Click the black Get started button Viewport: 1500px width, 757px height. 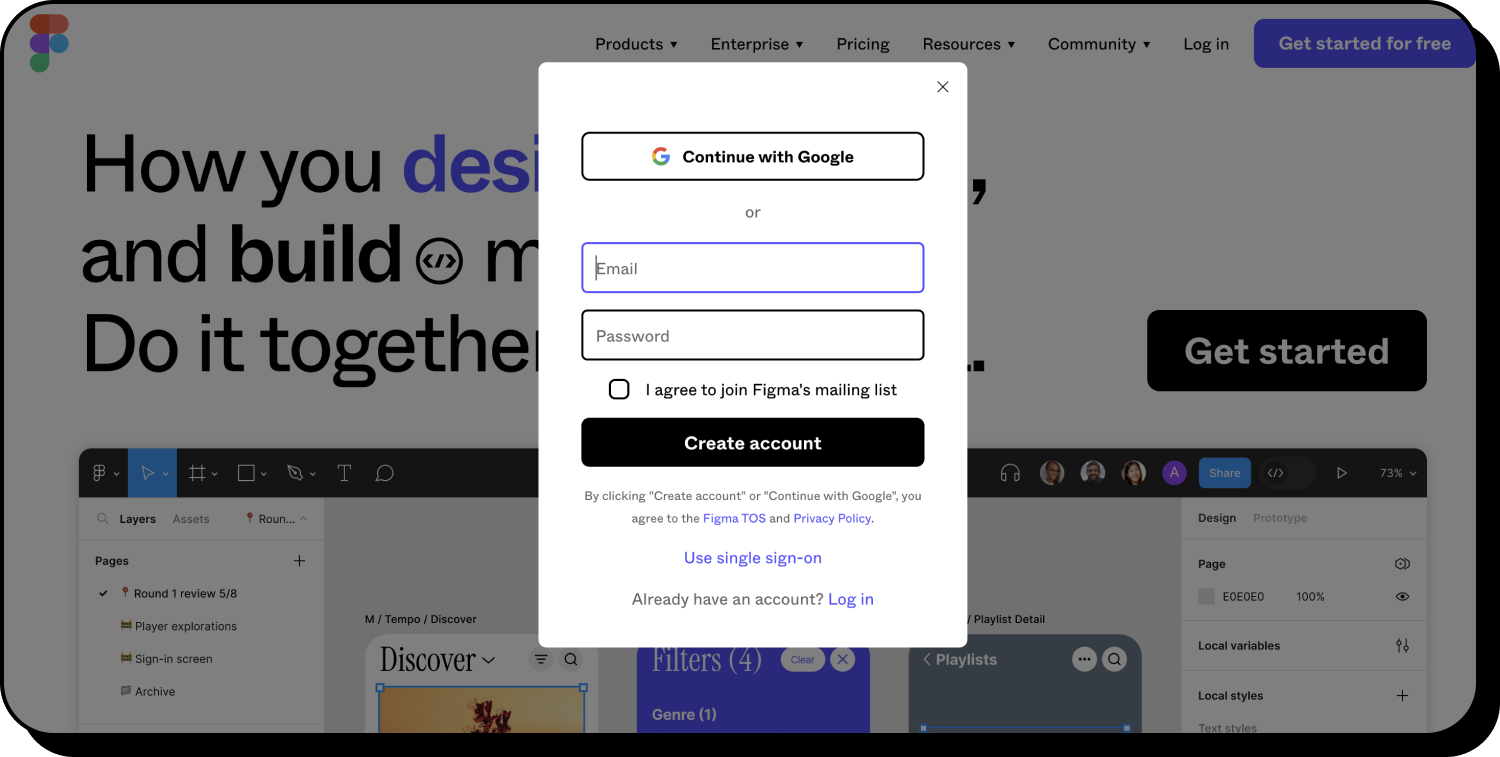tap(1286, 351)
